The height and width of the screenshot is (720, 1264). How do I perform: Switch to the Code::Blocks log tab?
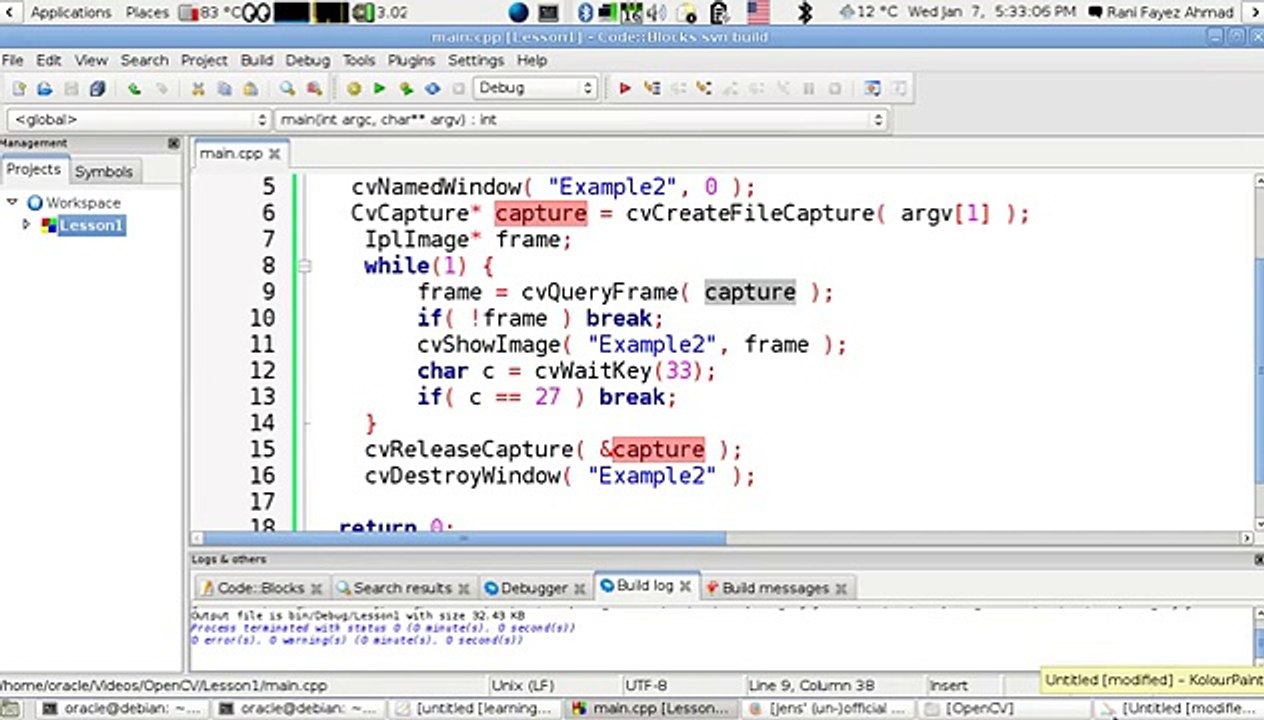click(261, 588)
